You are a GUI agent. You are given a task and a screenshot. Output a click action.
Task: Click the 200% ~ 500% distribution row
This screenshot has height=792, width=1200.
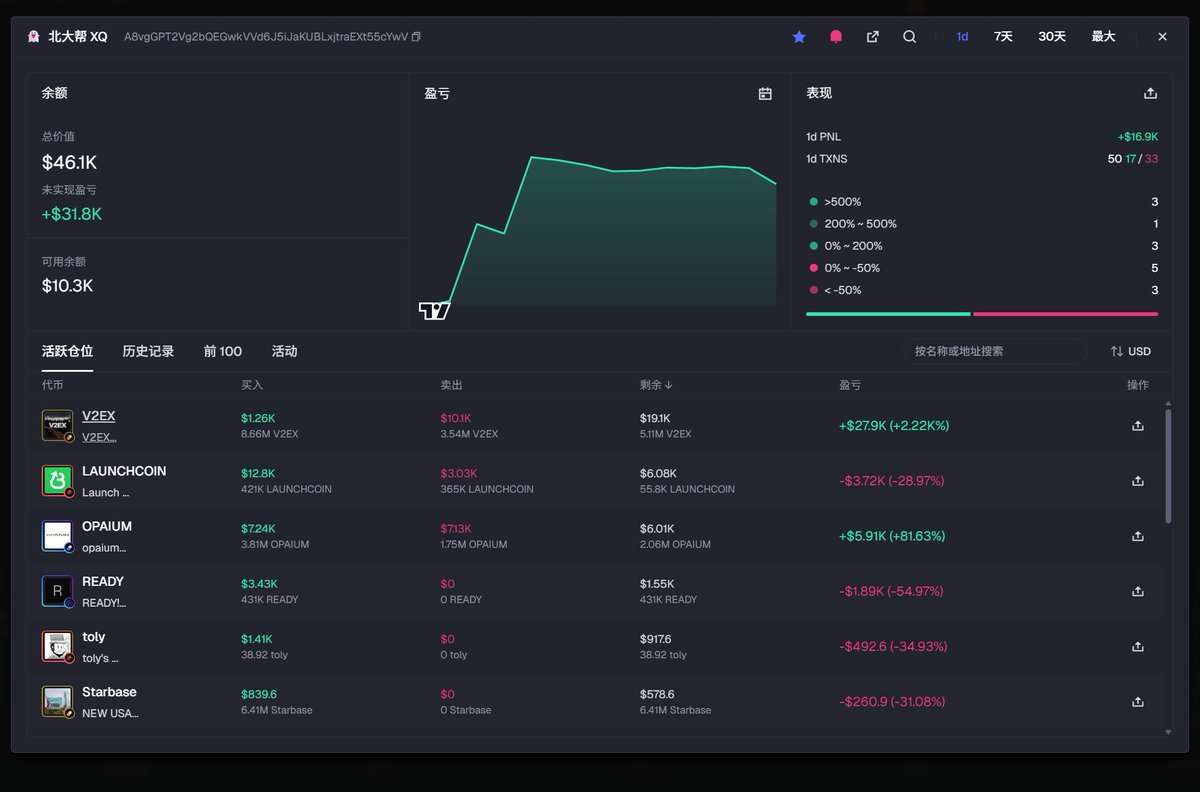click(x=982, y=224)
